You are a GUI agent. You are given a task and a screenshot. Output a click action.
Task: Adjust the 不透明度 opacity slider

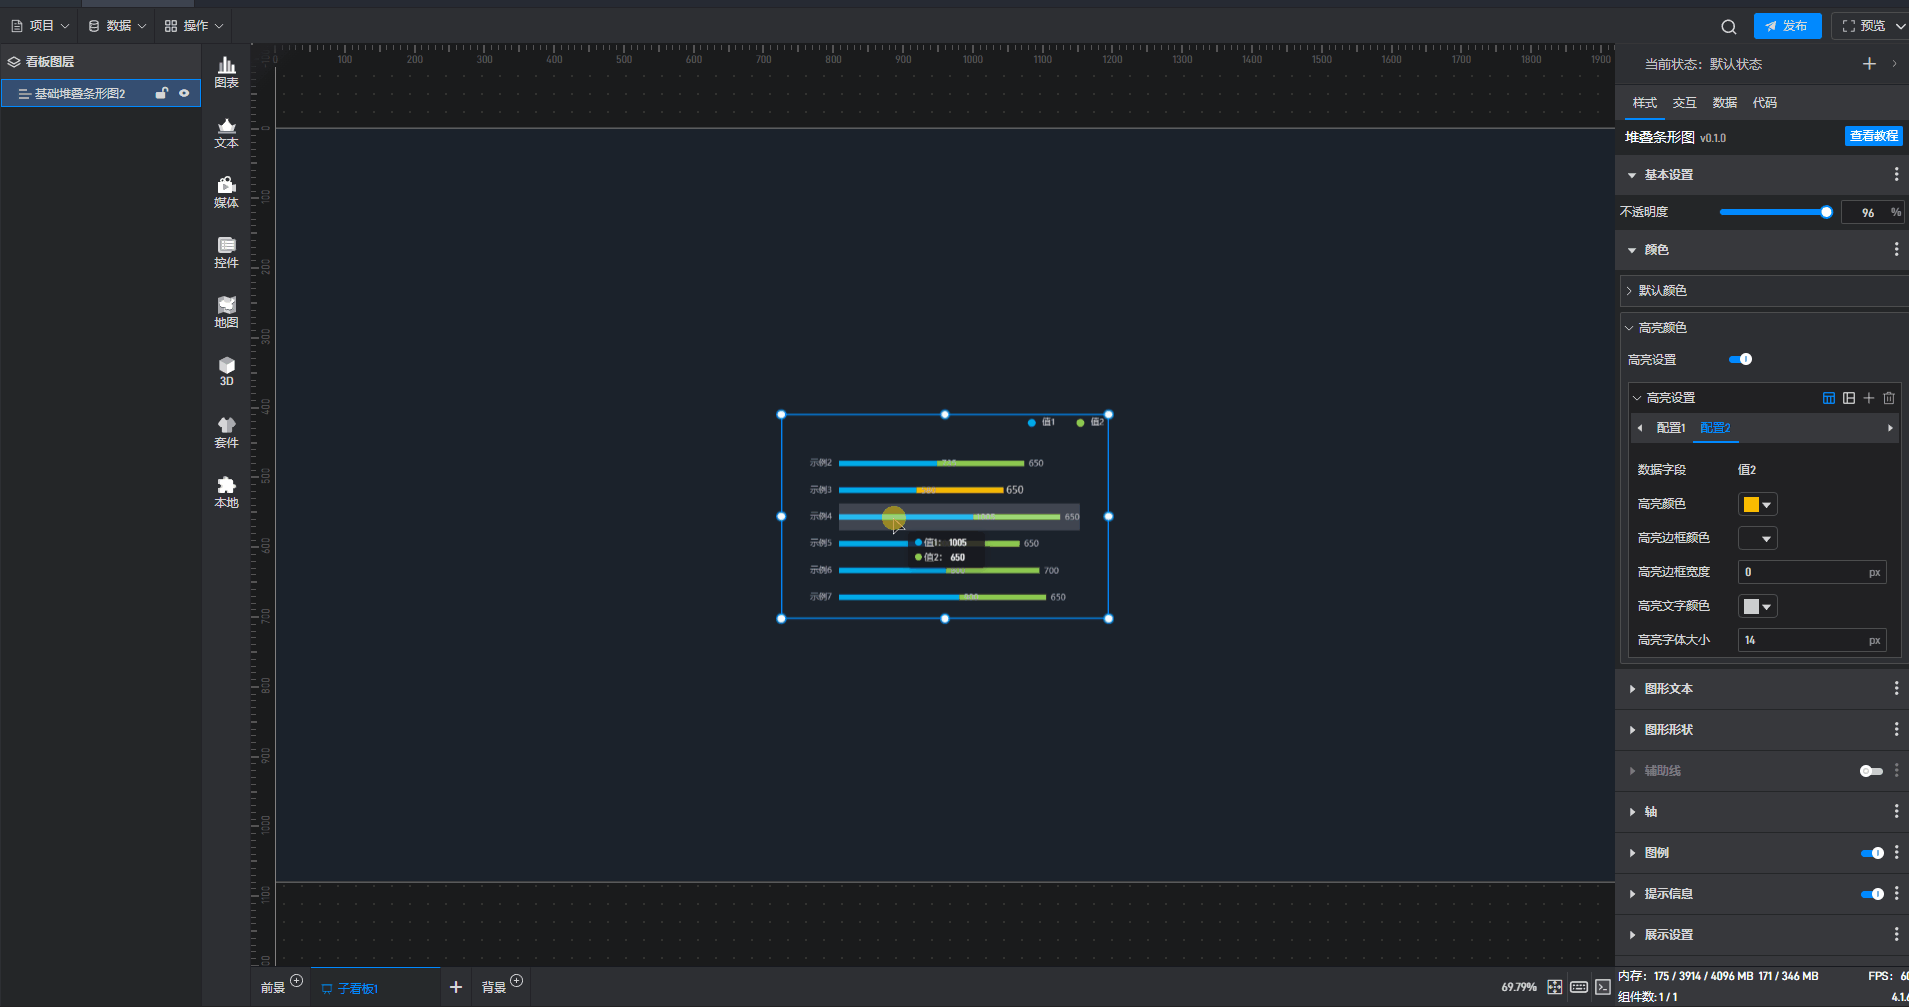coord(1776,212)
